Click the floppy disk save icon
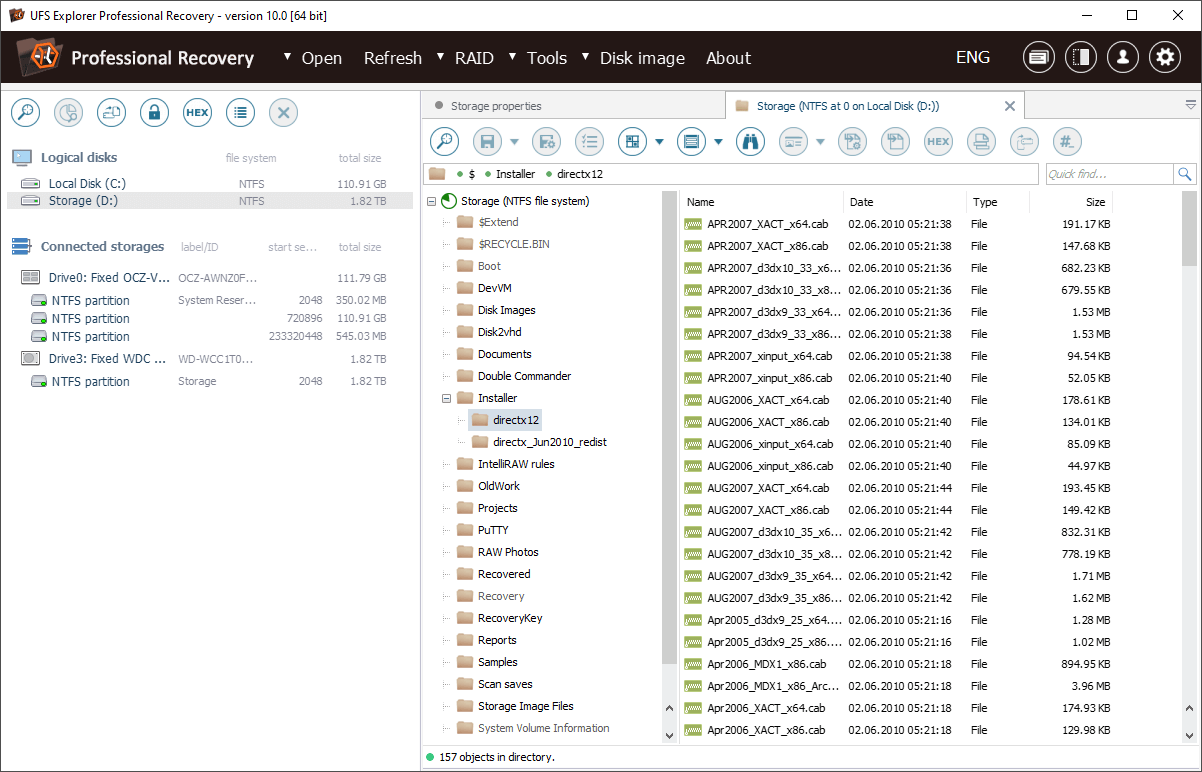This screenshot has width=1202, height=772. pos(487,142)
